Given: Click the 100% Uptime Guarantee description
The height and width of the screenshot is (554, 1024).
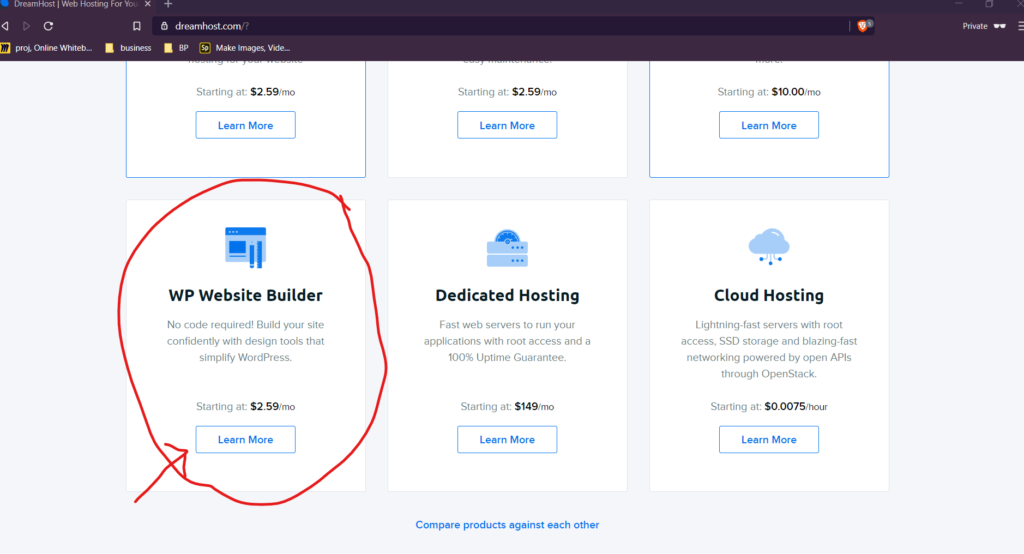Looking at the screenshot, I should click(x=507, y=341).
